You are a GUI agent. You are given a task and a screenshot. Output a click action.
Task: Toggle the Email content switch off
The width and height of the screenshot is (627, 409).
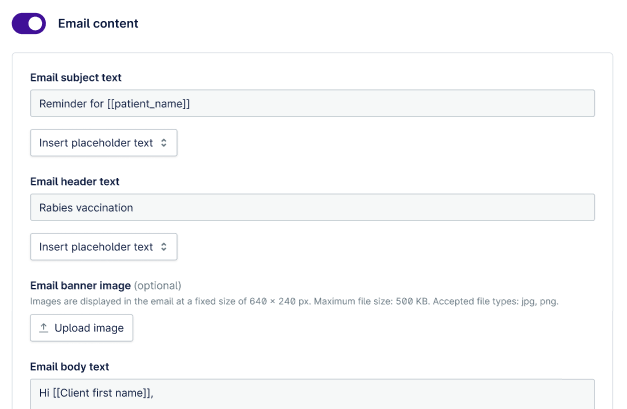tap(29, 23)
